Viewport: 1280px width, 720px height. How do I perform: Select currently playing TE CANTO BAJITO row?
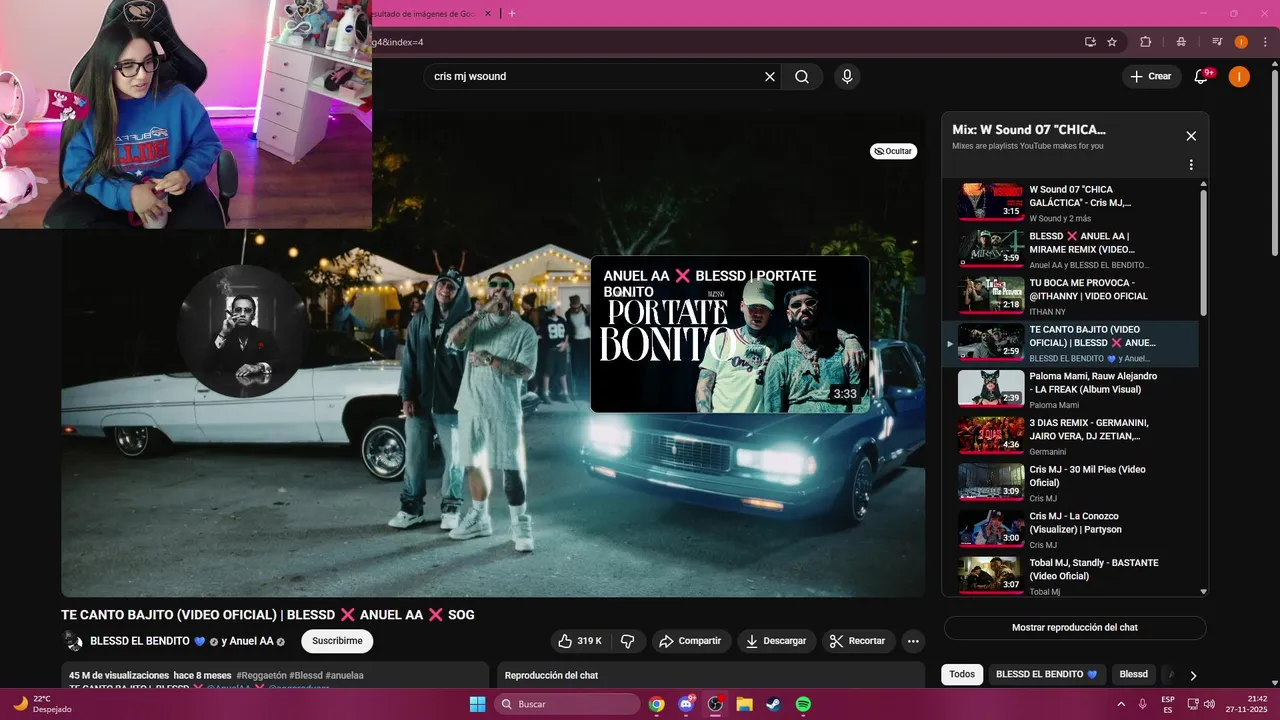click(1070, 342)
